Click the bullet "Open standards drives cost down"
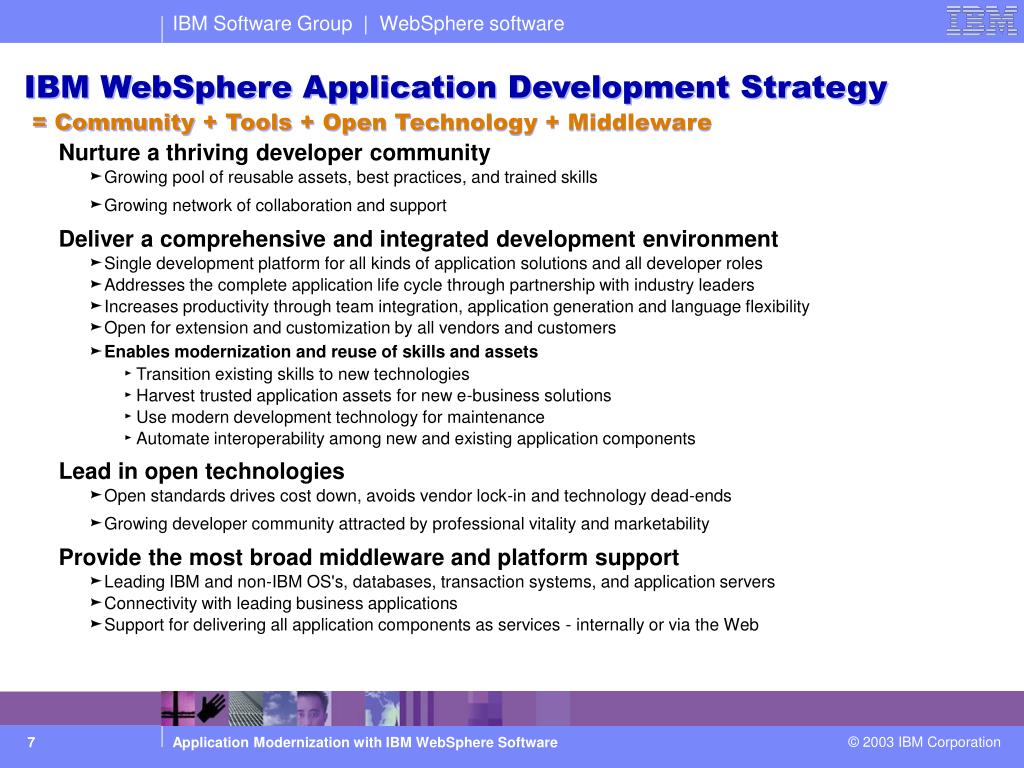 (417, 496)
